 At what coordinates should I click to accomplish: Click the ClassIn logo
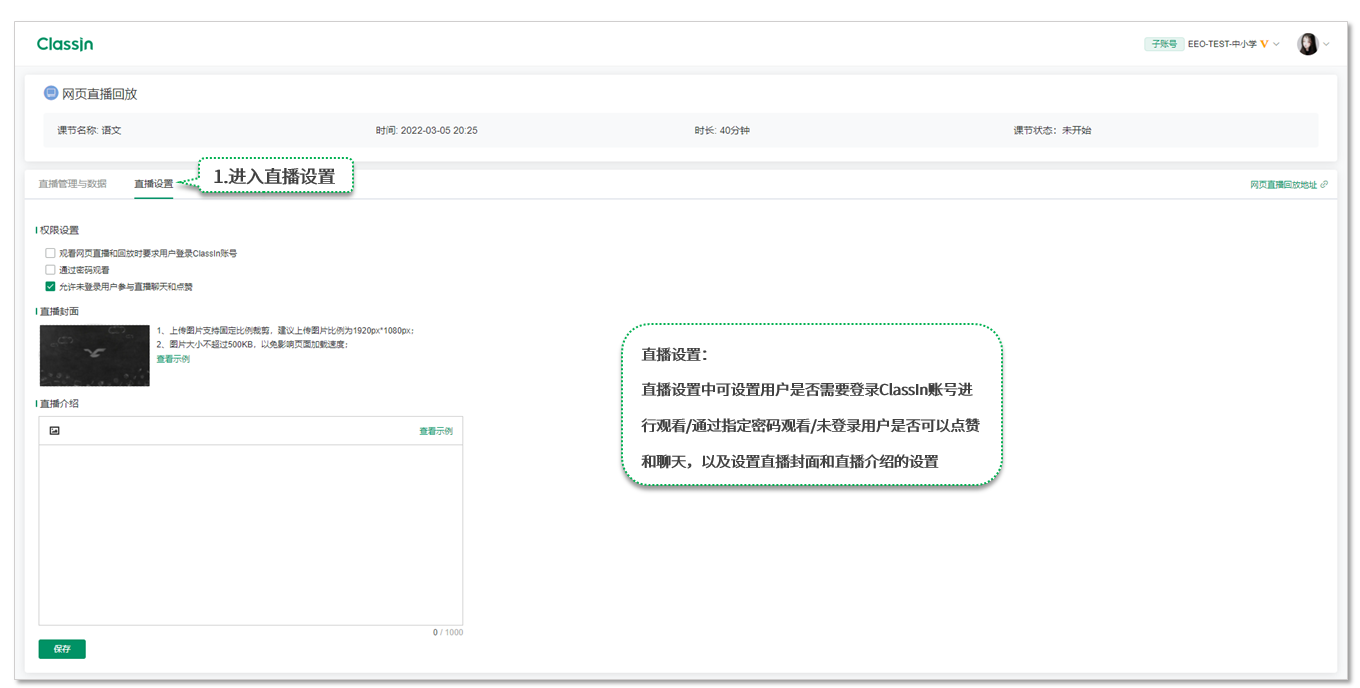(x=65, y=44)
